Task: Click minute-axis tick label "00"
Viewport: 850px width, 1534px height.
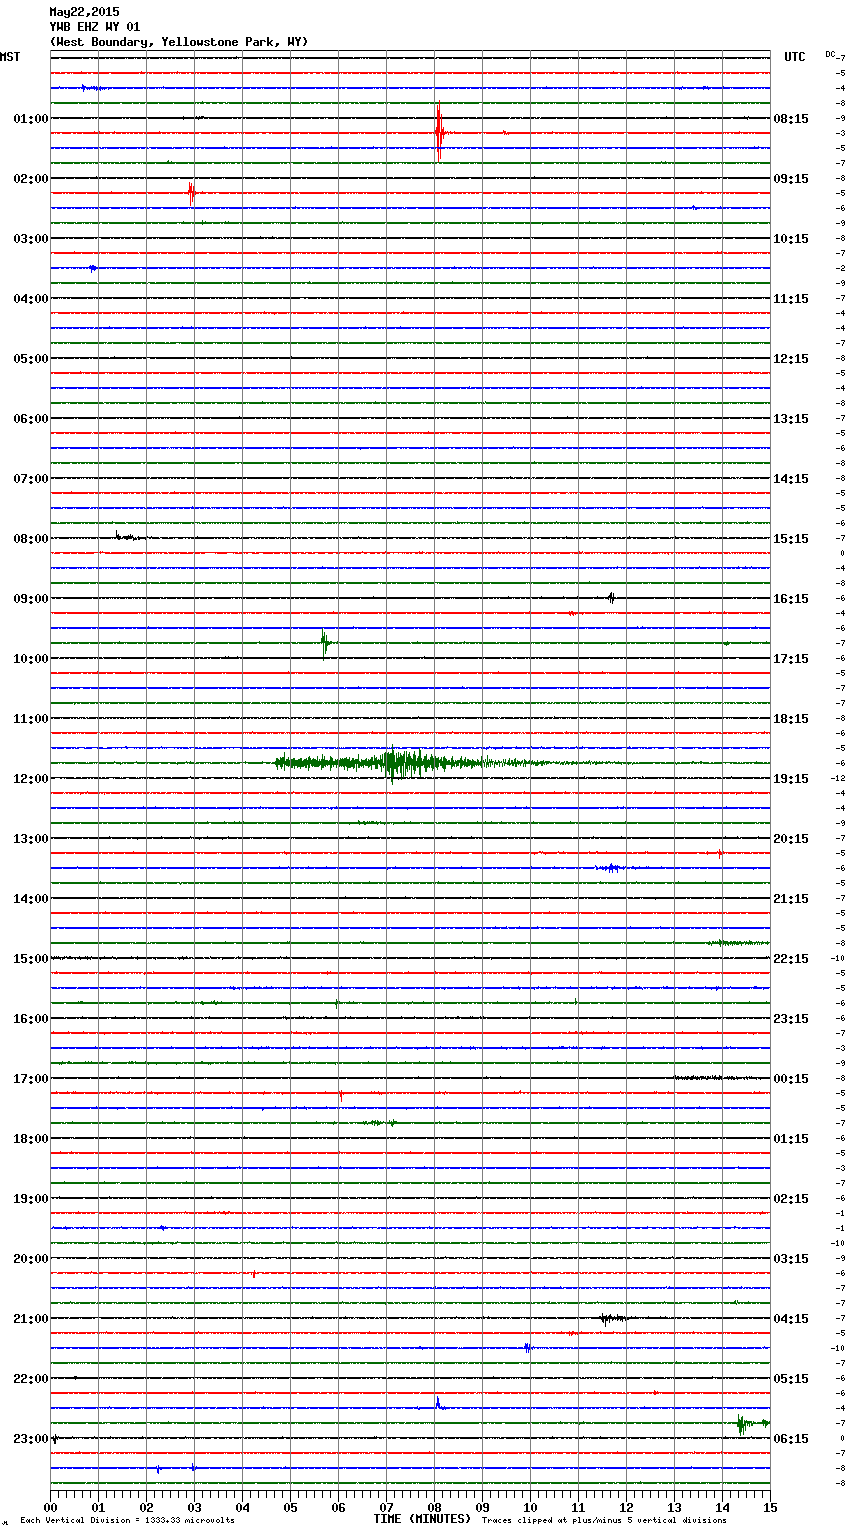Action: click(51, 1507)
